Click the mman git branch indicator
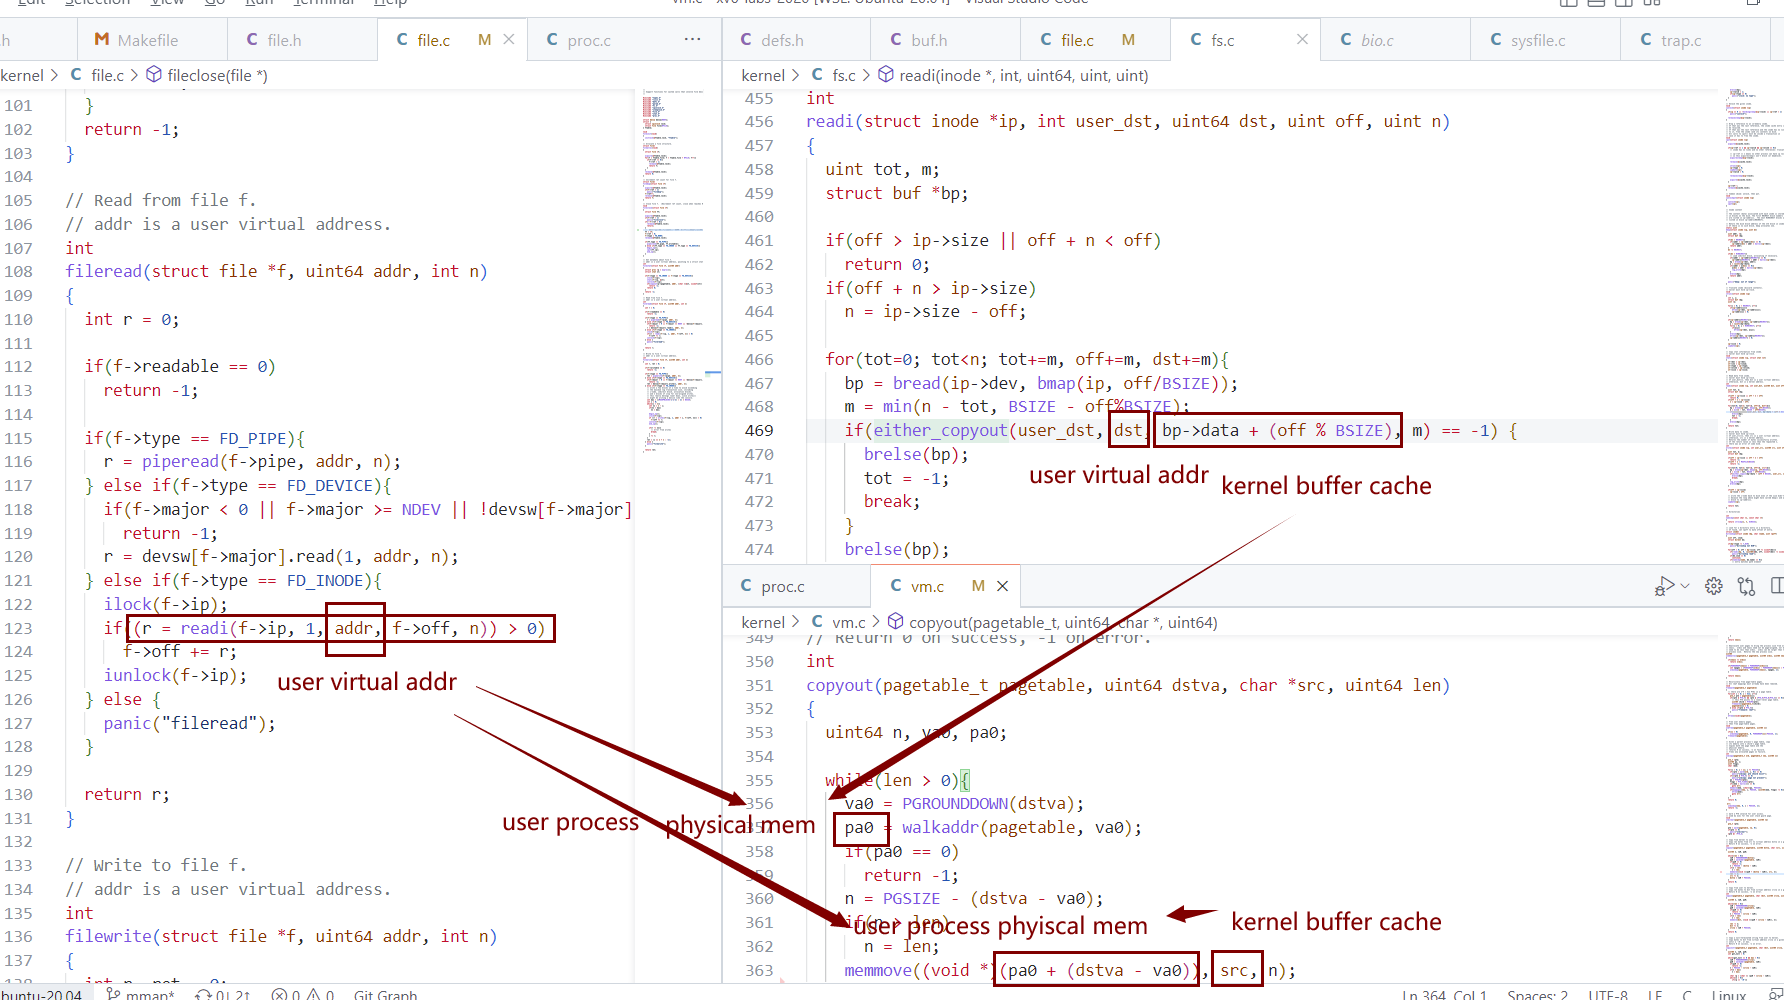 [141, 994]
